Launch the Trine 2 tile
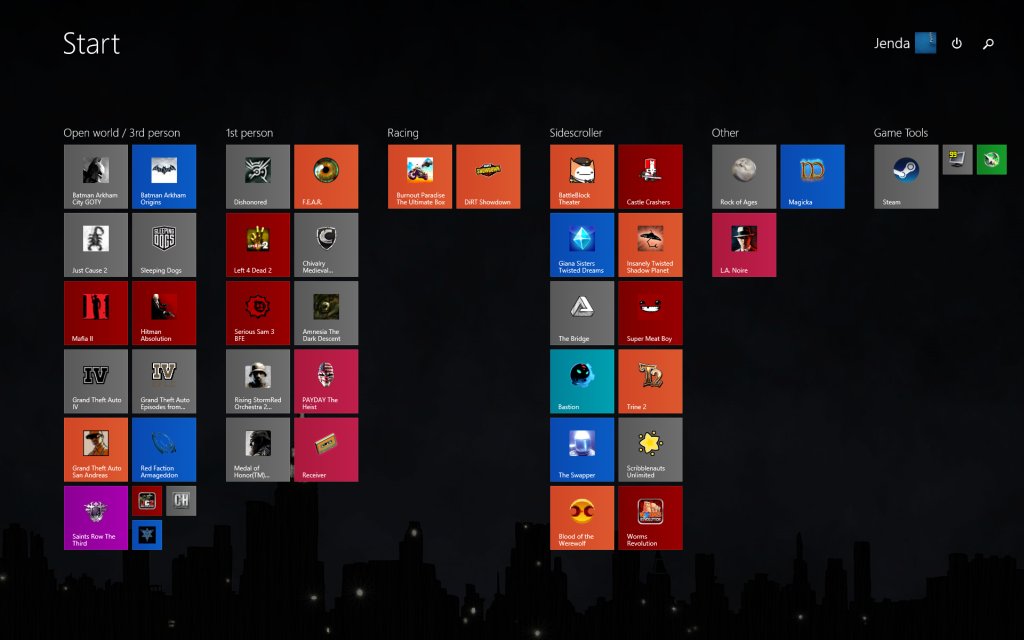Viewport: 1024px width, 640px height. pos(650,381)
